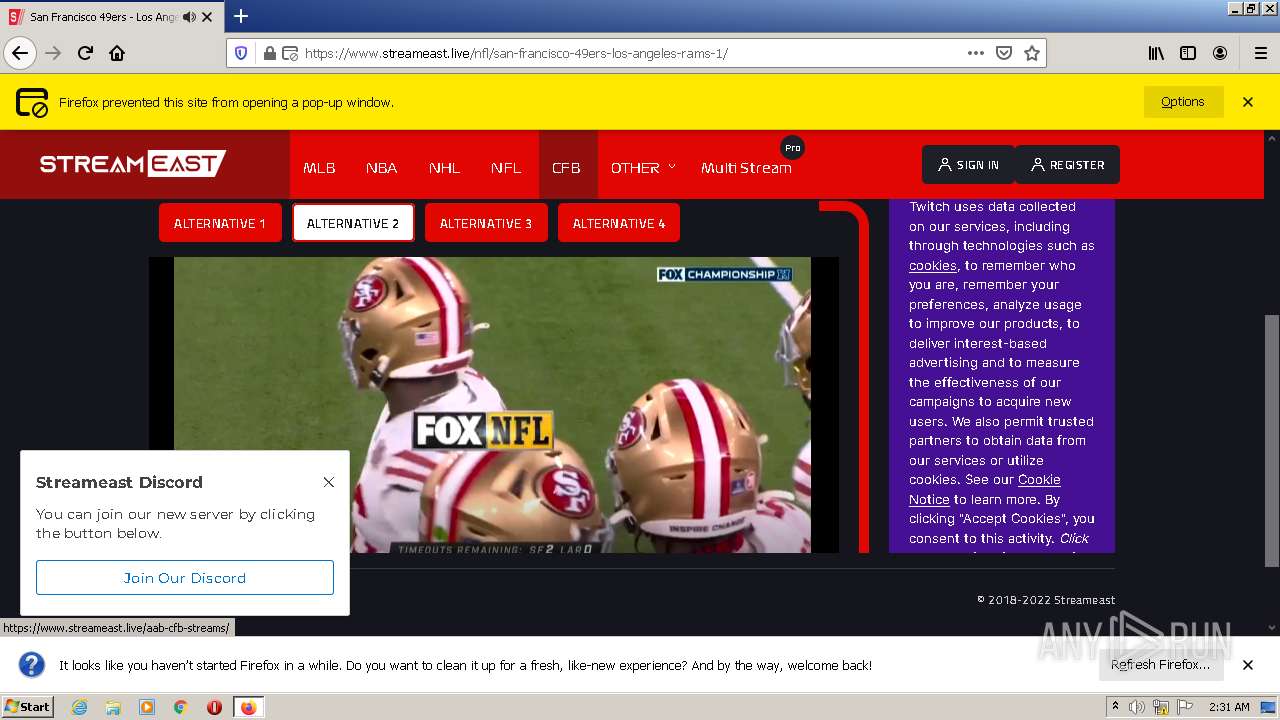Viewport: 1280px width, 720px height.
Task: Switch to ALTERNATIVE 3 stream
Action: click(x=486, y=223)
